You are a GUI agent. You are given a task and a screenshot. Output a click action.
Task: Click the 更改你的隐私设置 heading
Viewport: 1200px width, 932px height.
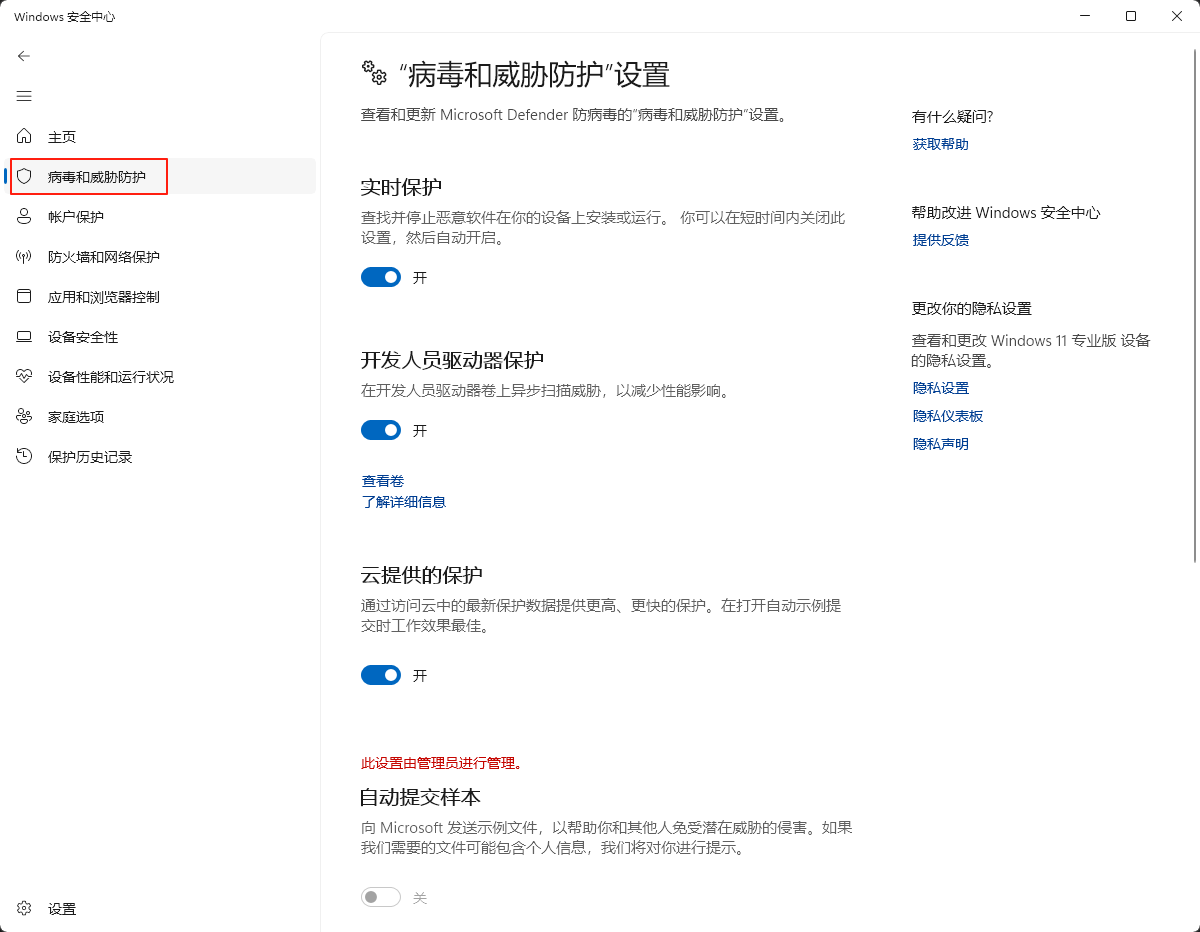click(972, 309)
